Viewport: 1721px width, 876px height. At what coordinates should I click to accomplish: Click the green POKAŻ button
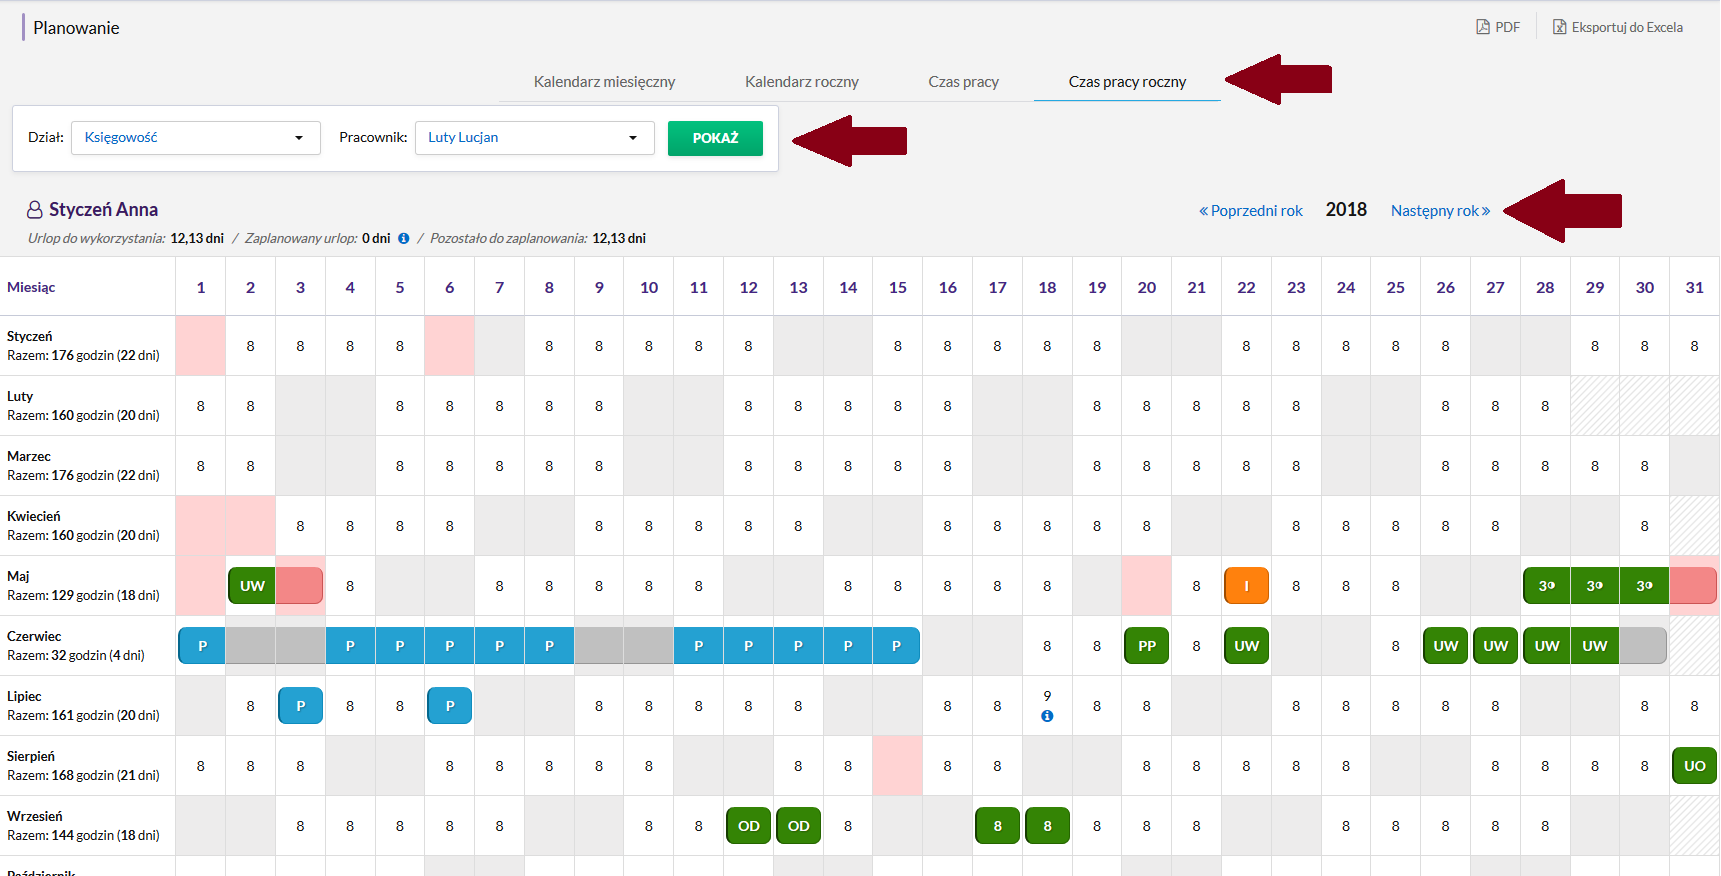pyautogui.click(x=715, y=138)
